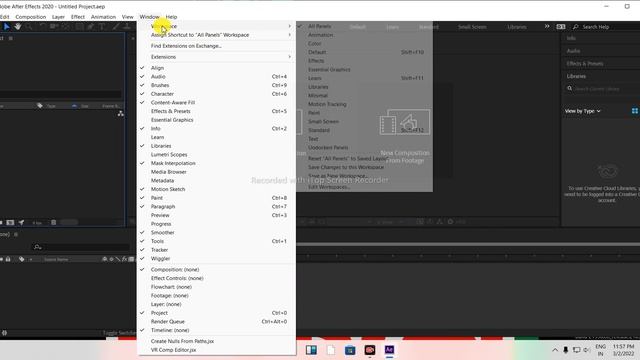640x360 pixels.
Task: Expand Assign Shortcut to All Panels Workspace submenu
Action: click(x=216, y=35)
